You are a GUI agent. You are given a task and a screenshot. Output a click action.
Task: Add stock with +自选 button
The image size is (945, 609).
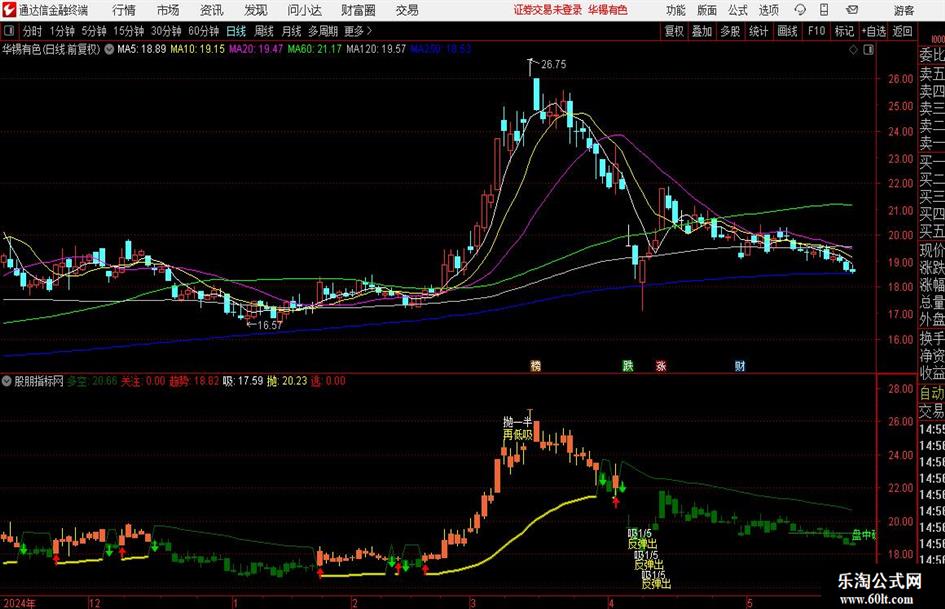point(873,31)
